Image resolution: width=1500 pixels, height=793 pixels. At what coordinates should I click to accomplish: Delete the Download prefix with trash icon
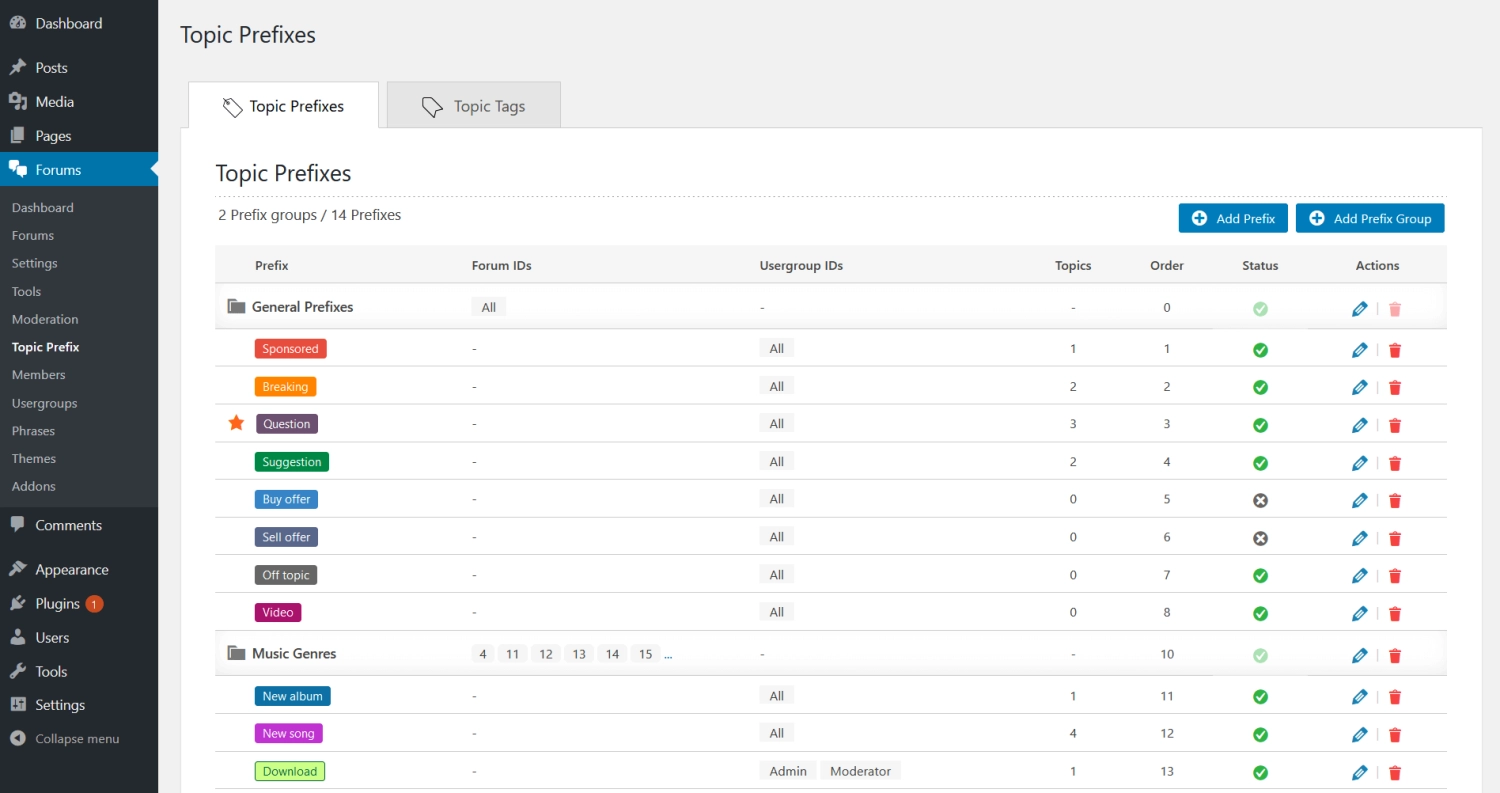point(1395,772)
